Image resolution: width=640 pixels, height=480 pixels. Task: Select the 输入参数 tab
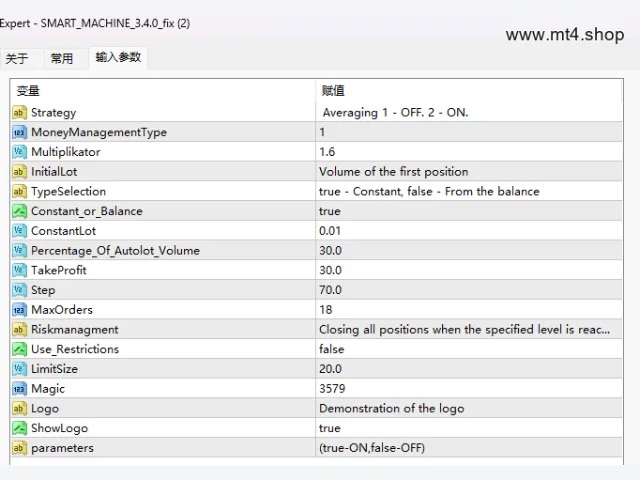click(118, 57)
